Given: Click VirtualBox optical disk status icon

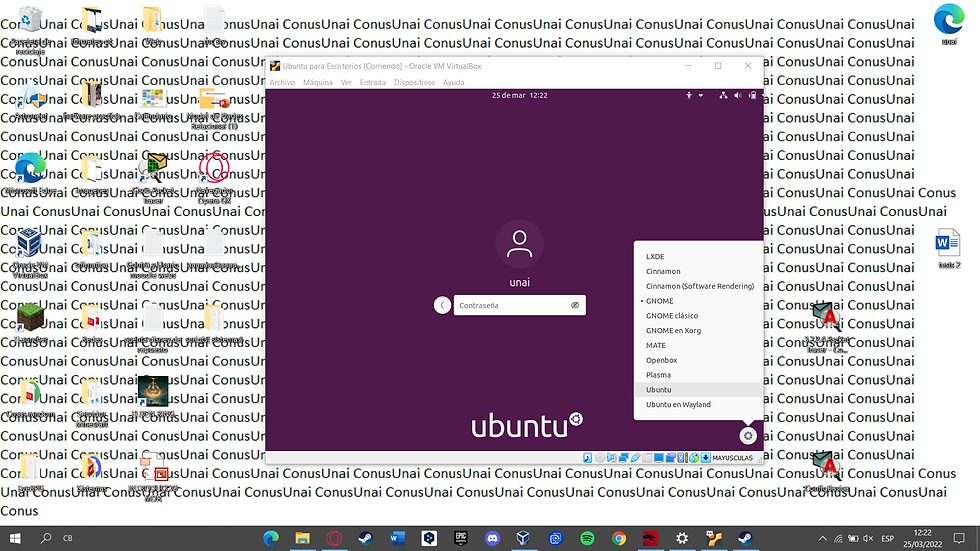Looking at the screenshot, I should click(600, 458).
